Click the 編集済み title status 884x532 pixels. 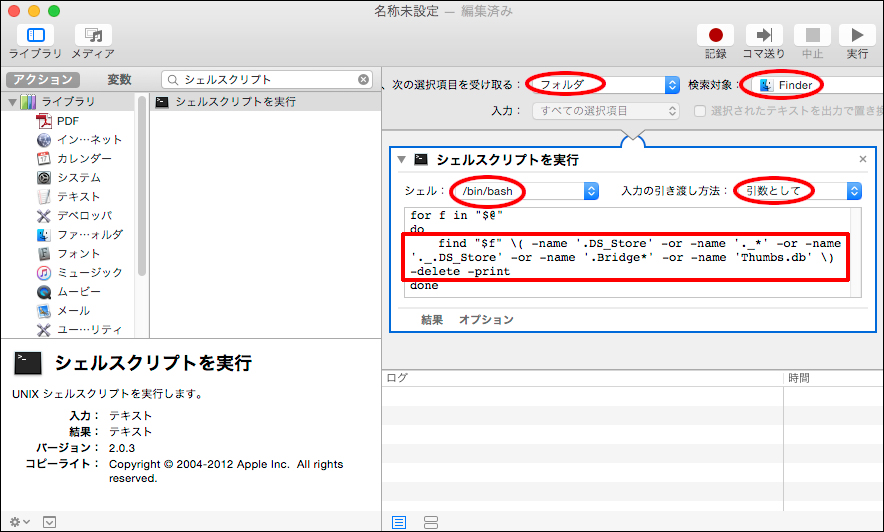(487, 11)
